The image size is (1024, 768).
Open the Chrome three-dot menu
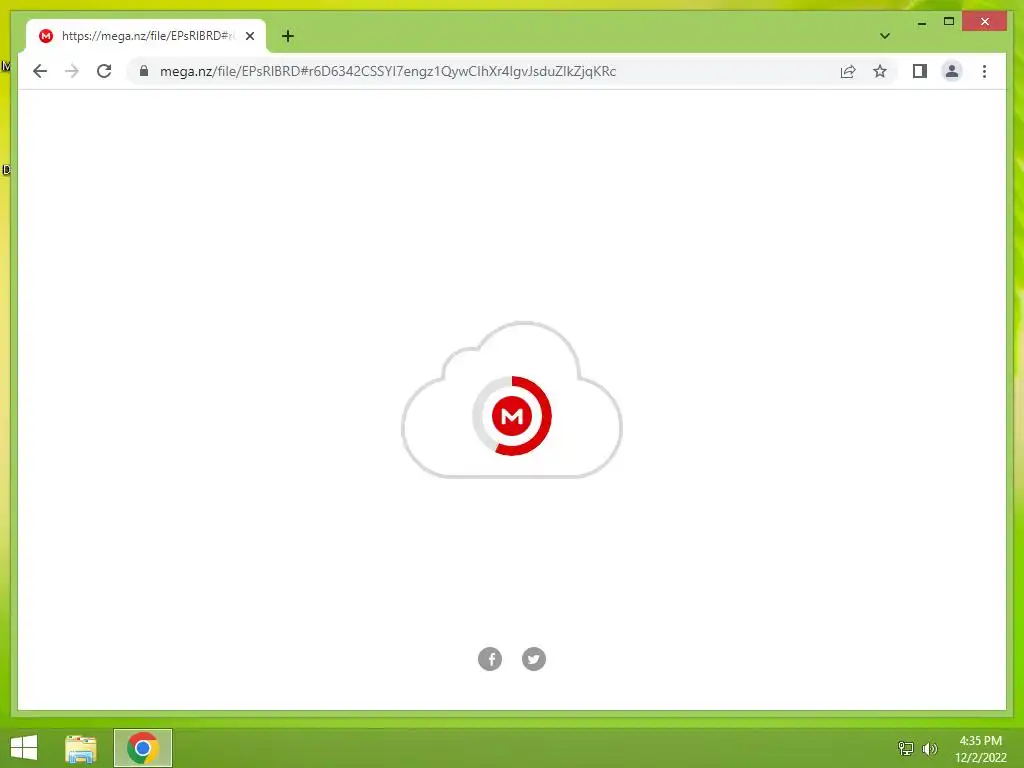pyautogui.click(x=984, y=71)
